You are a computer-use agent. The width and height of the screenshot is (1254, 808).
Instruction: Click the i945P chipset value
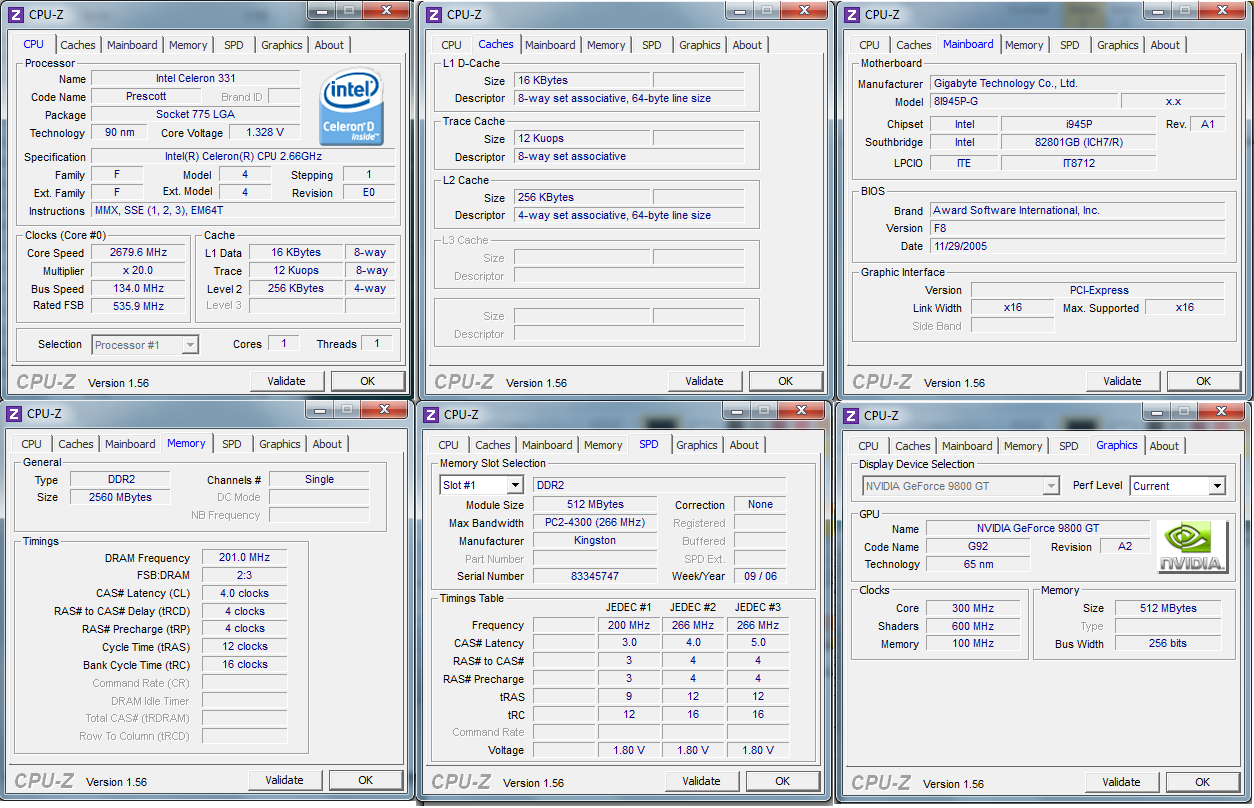point(1079,124)
